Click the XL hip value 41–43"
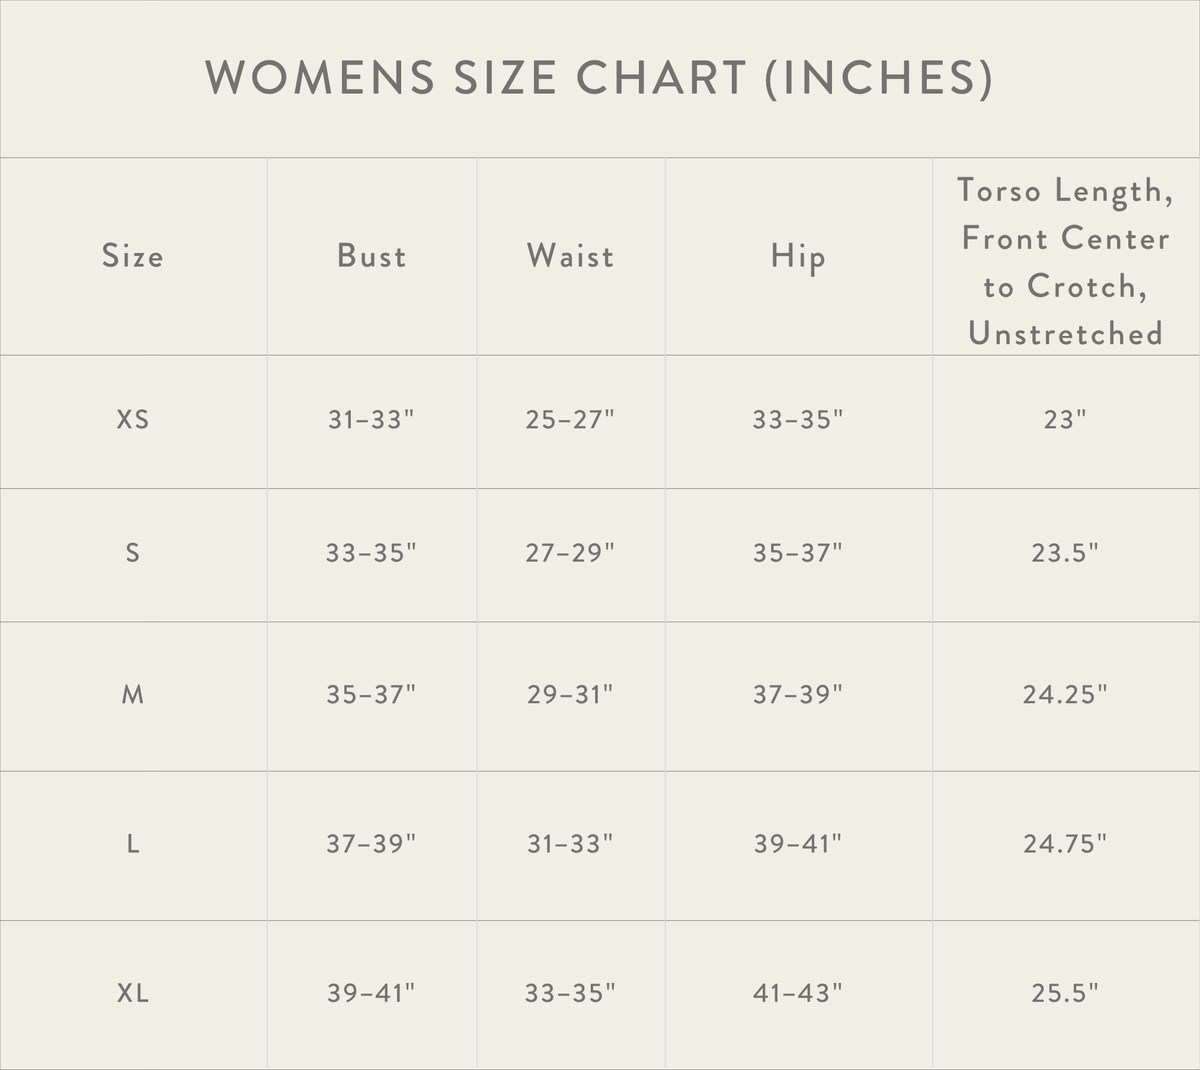Screen dimensions: 1200x1070 pos(798,993)
